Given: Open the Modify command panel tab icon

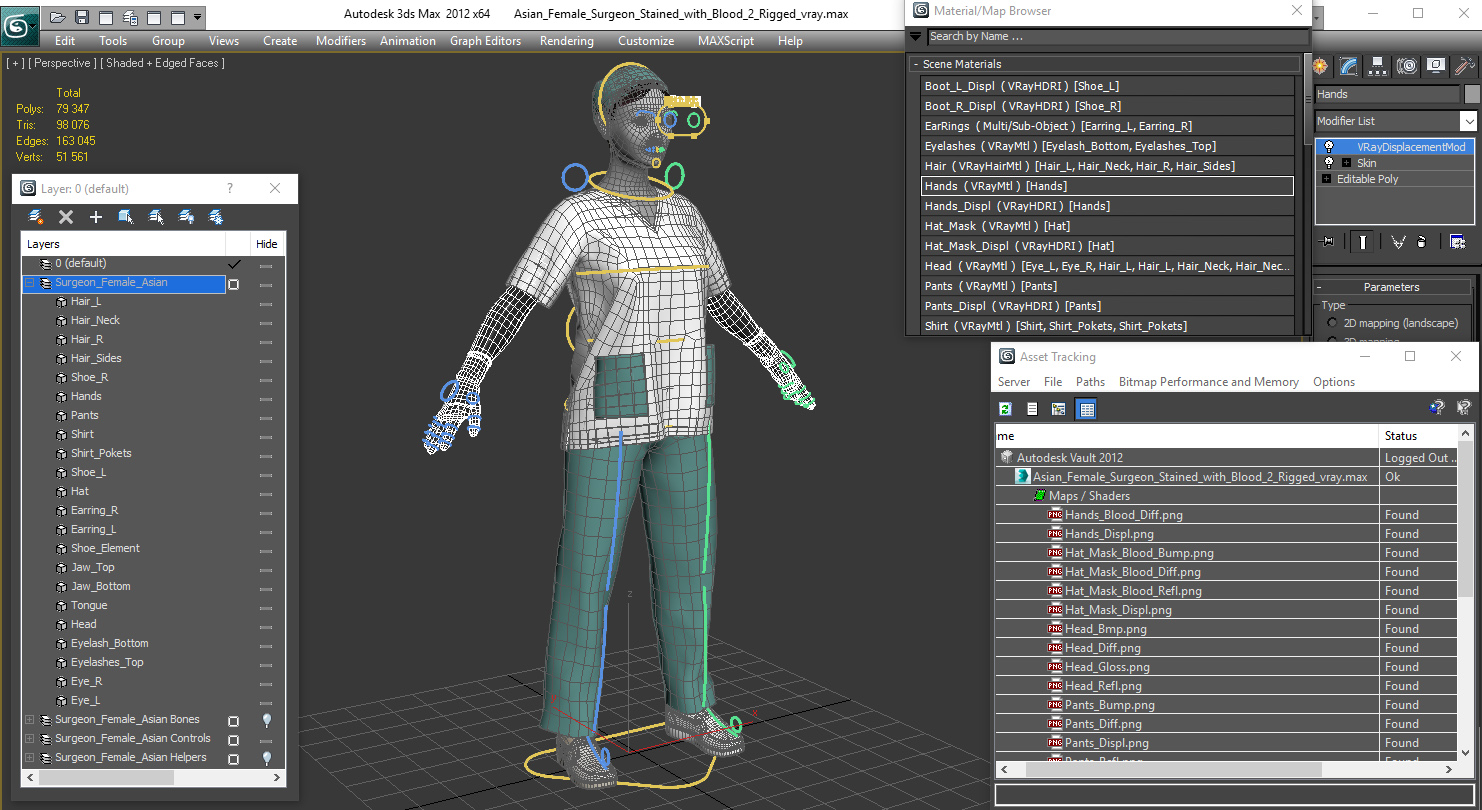Looking at the screenshot, I should coord(1349,66).
